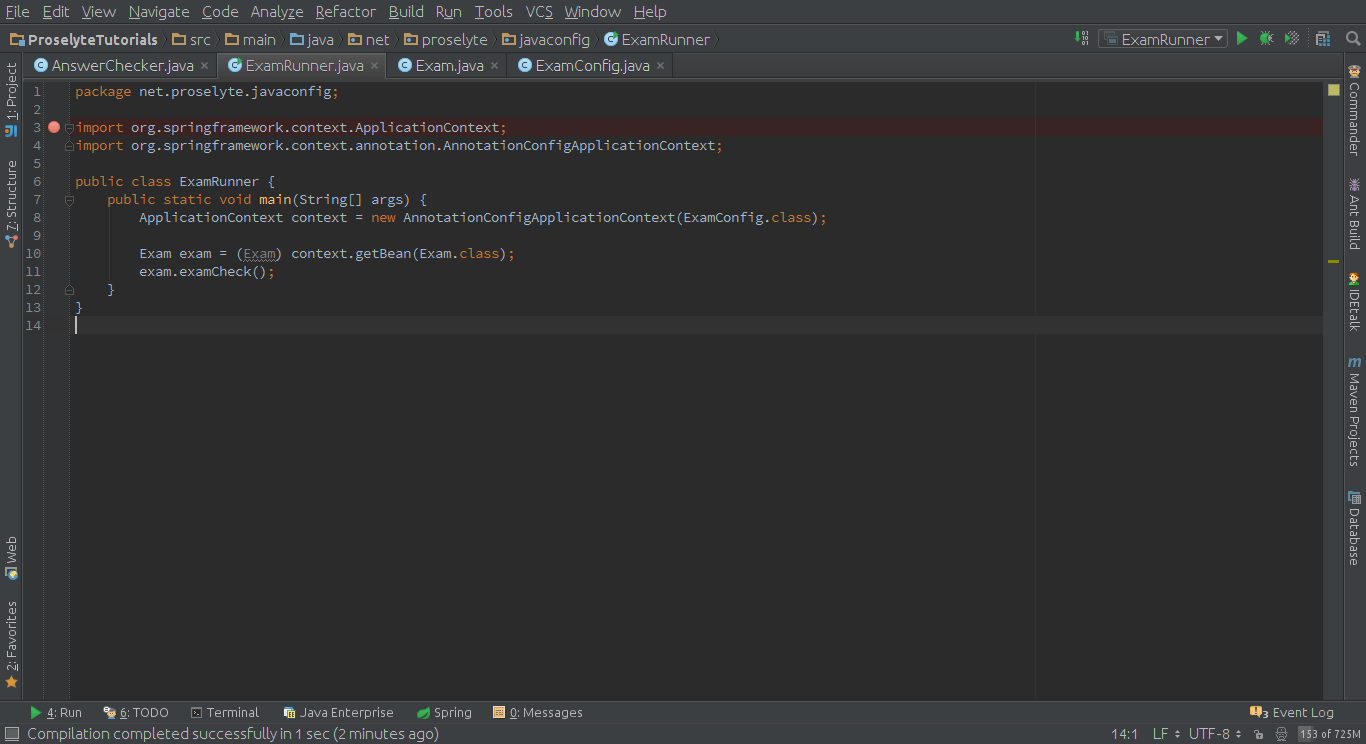Select javaconfig in the breadcrumb bar
This screenshot has height=744, width=1366.
553,39
